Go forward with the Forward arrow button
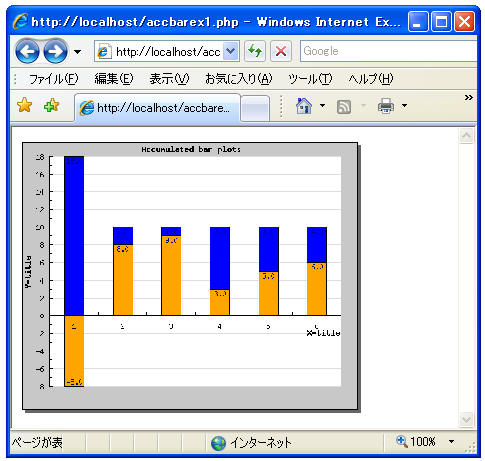The image size is (485, 461). (55, 52)
